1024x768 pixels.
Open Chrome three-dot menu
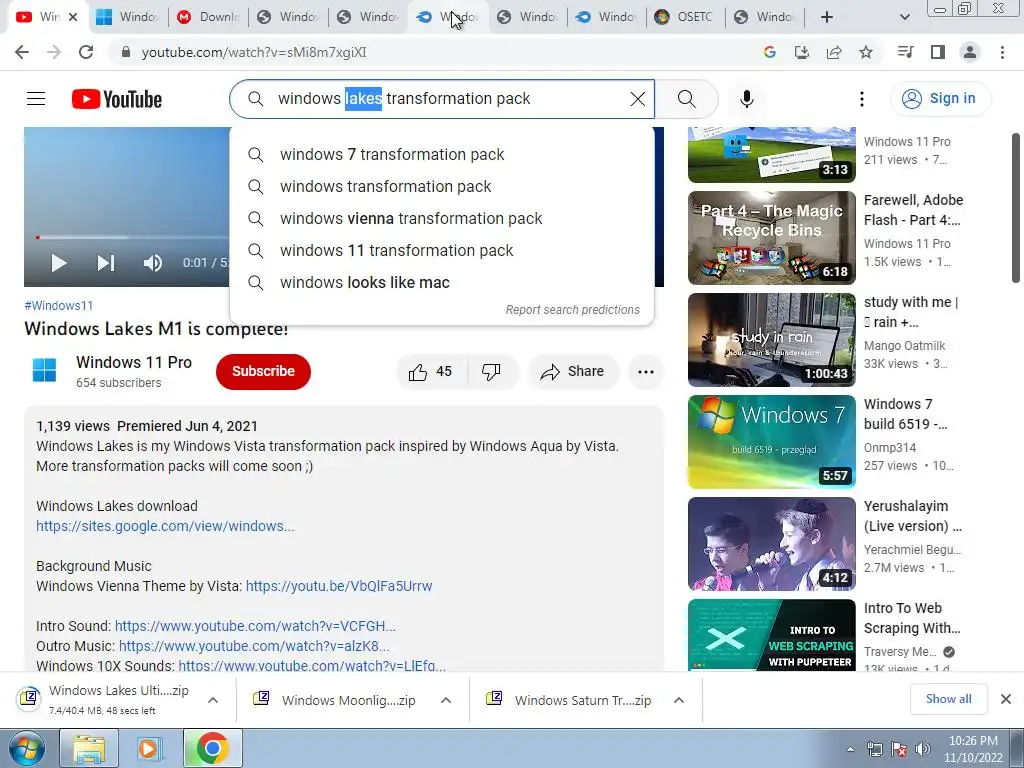coord(1002,52)
